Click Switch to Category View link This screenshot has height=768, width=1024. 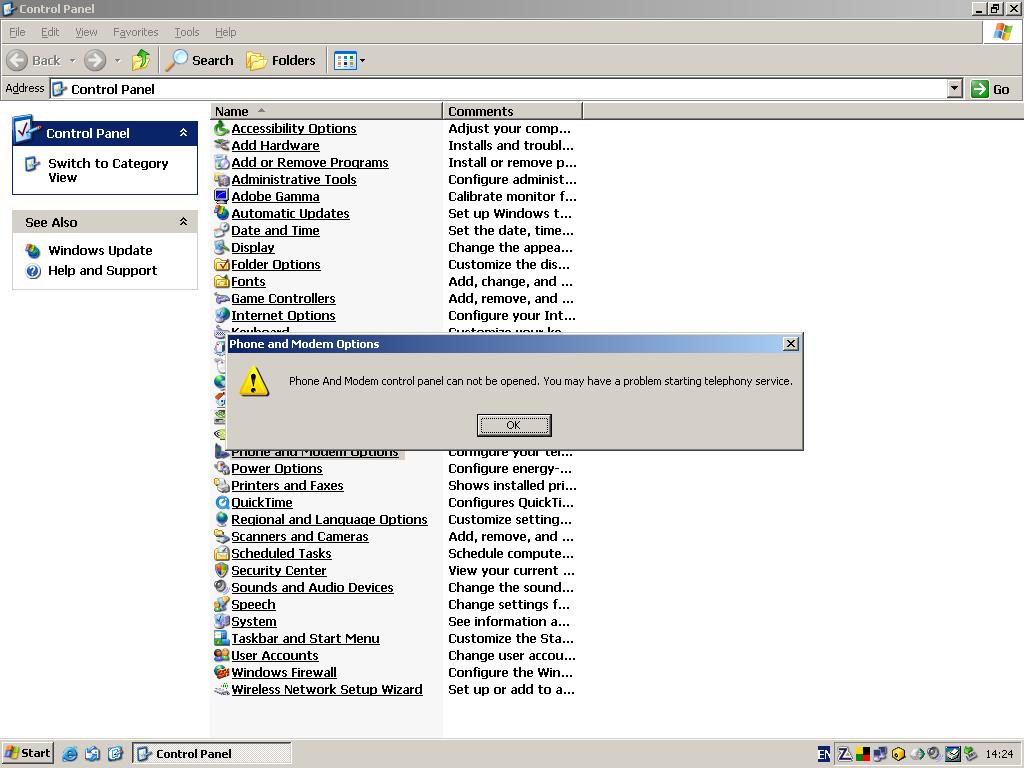pos(108,170)
